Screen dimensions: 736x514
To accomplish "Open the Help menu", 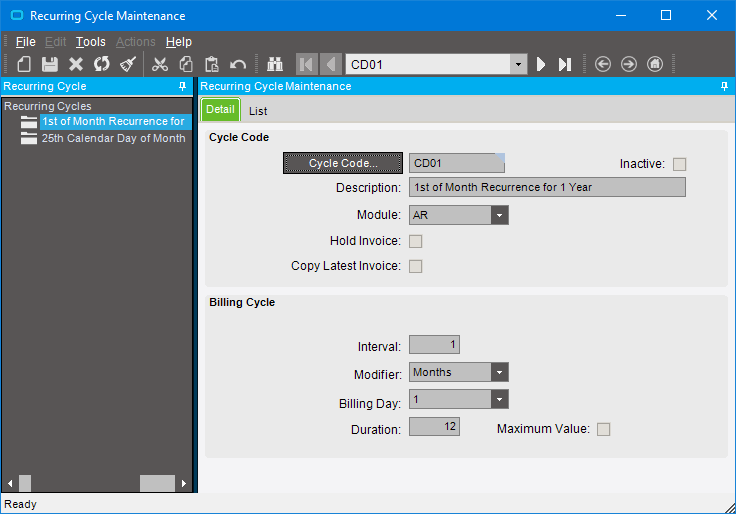I will tap(179, 42).
